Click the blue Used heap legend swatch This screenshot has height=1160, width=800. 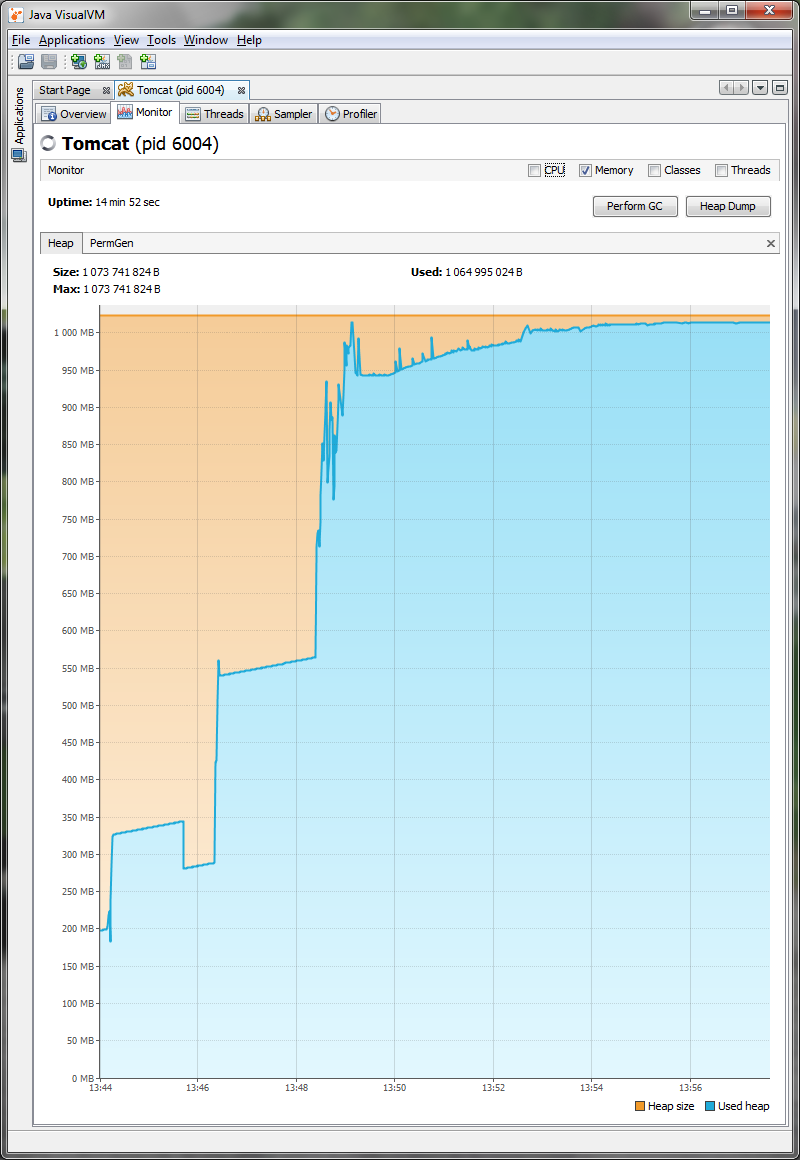[x=710, y=1107]
